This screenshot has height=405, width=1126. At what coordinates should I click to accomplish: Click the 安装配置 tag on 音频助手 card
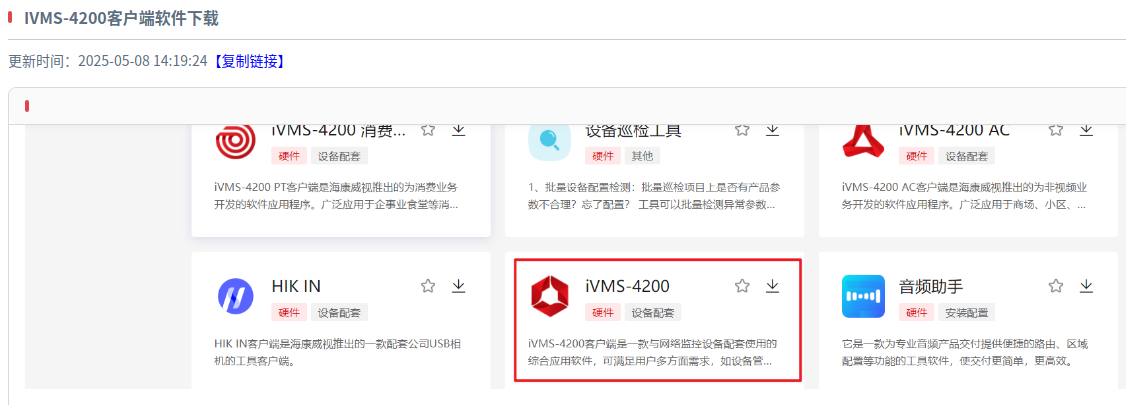click(967, 312)
